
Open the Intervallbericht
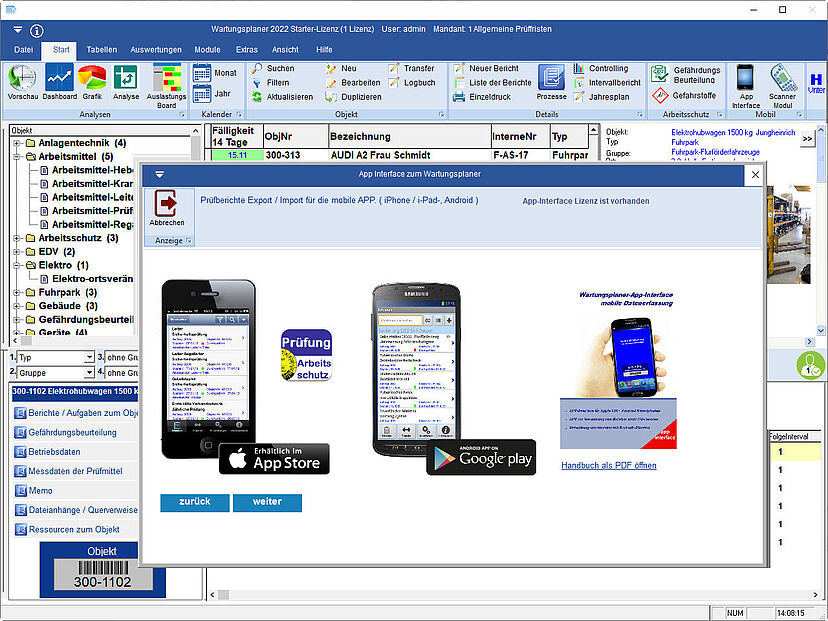point(607,82)
